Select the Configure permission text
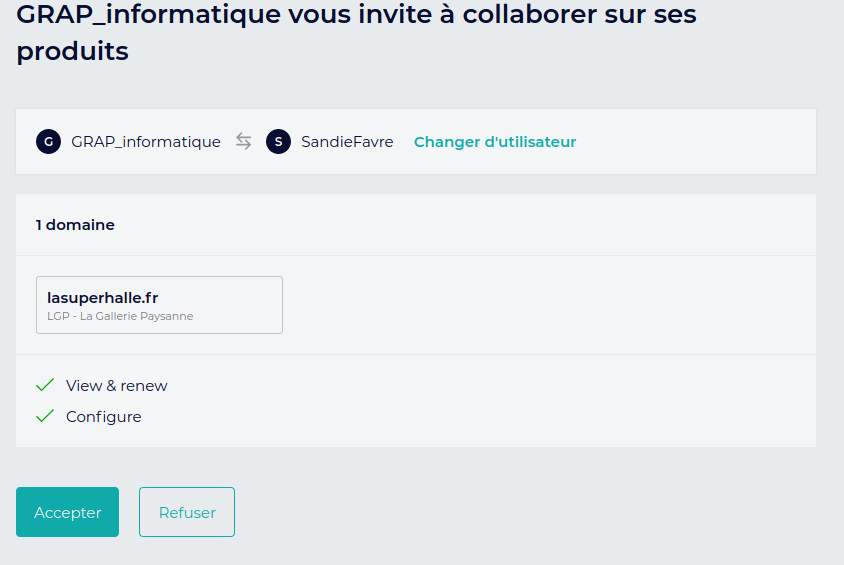 [x=104, y=416]
